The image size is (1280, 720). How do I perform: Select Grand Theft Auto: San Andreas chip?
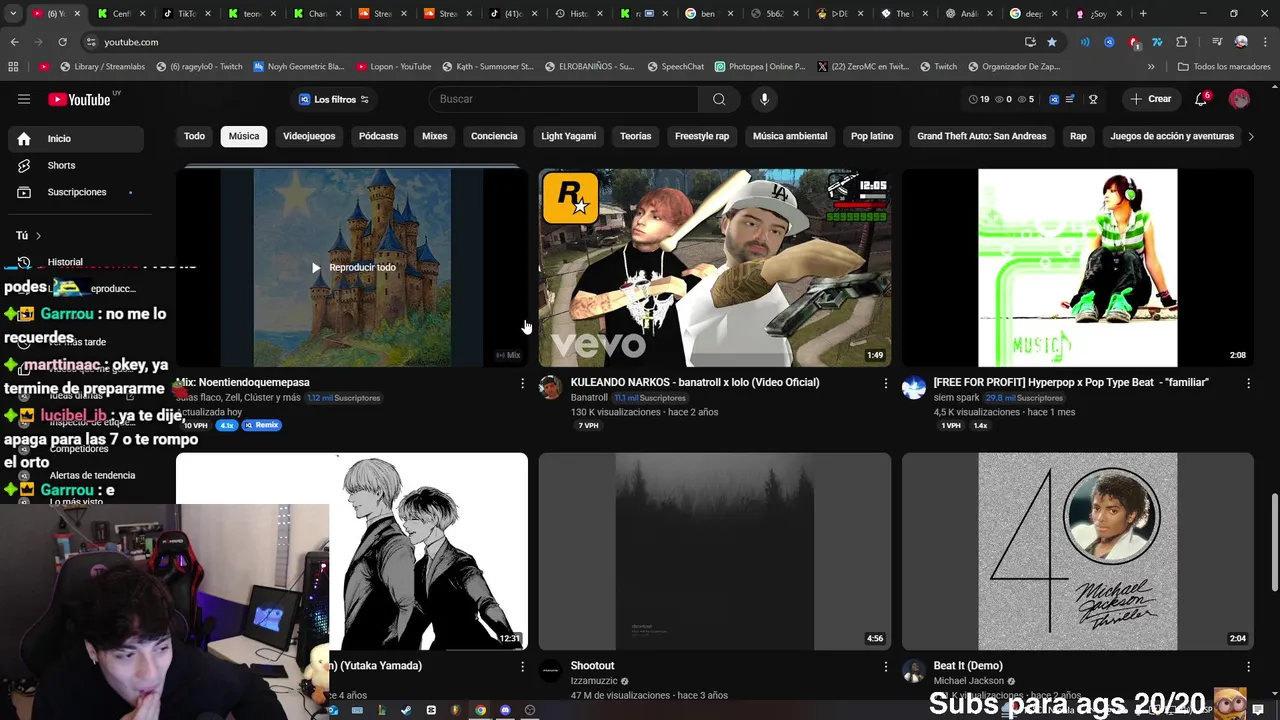pyautogui.click(x=982, y=136)
